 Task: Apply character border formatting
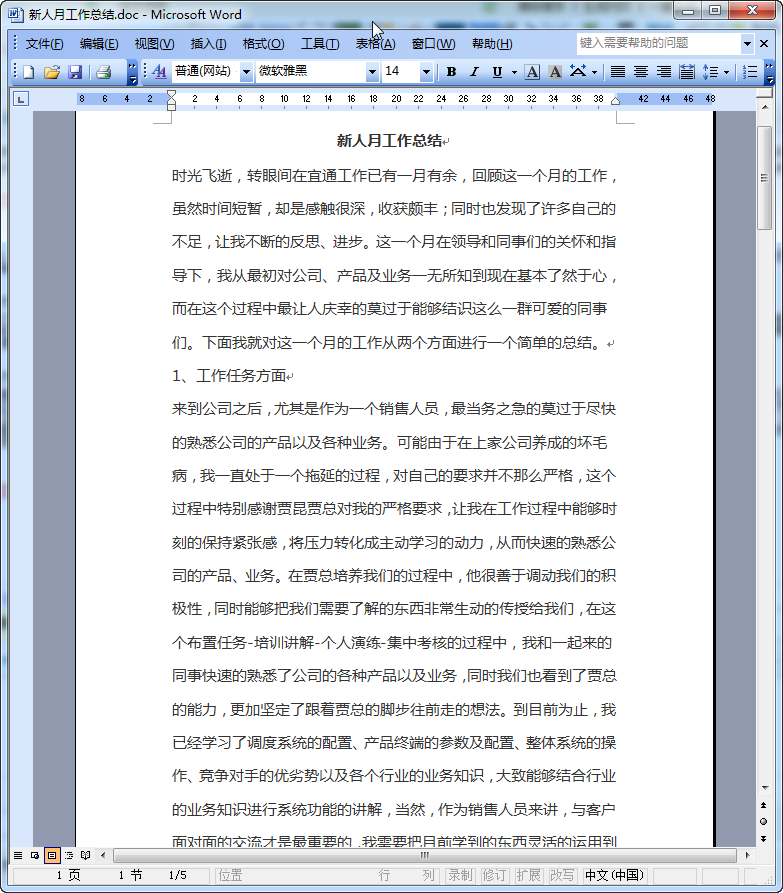pyautogui.click(x=532, y=72)
